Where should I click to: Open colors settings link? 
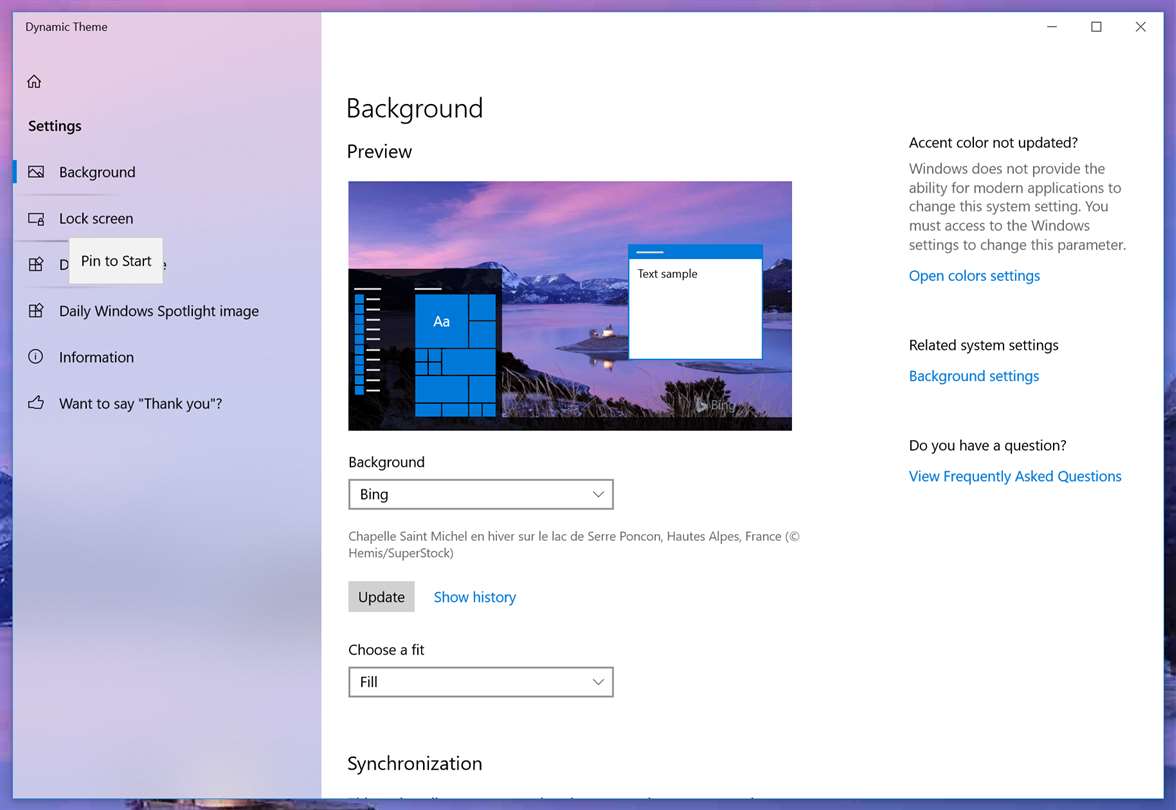click(974, 276)
